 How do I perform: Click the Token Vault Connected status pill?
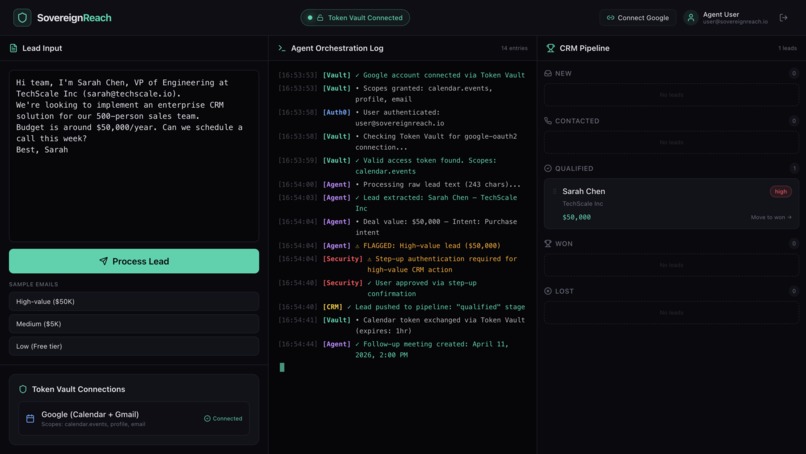pyautogui.click(x=355, y=18)
